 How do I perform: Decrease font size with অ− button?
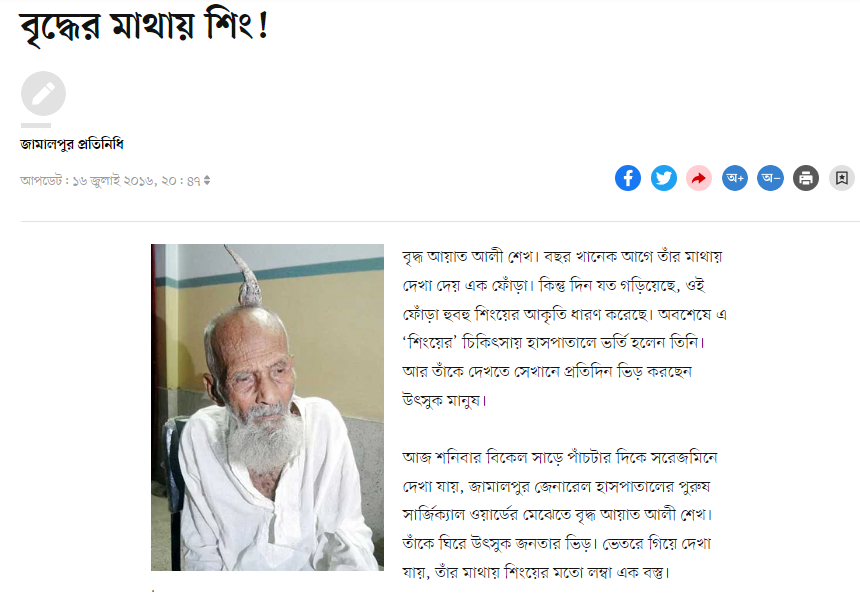(x=771, y=178)
